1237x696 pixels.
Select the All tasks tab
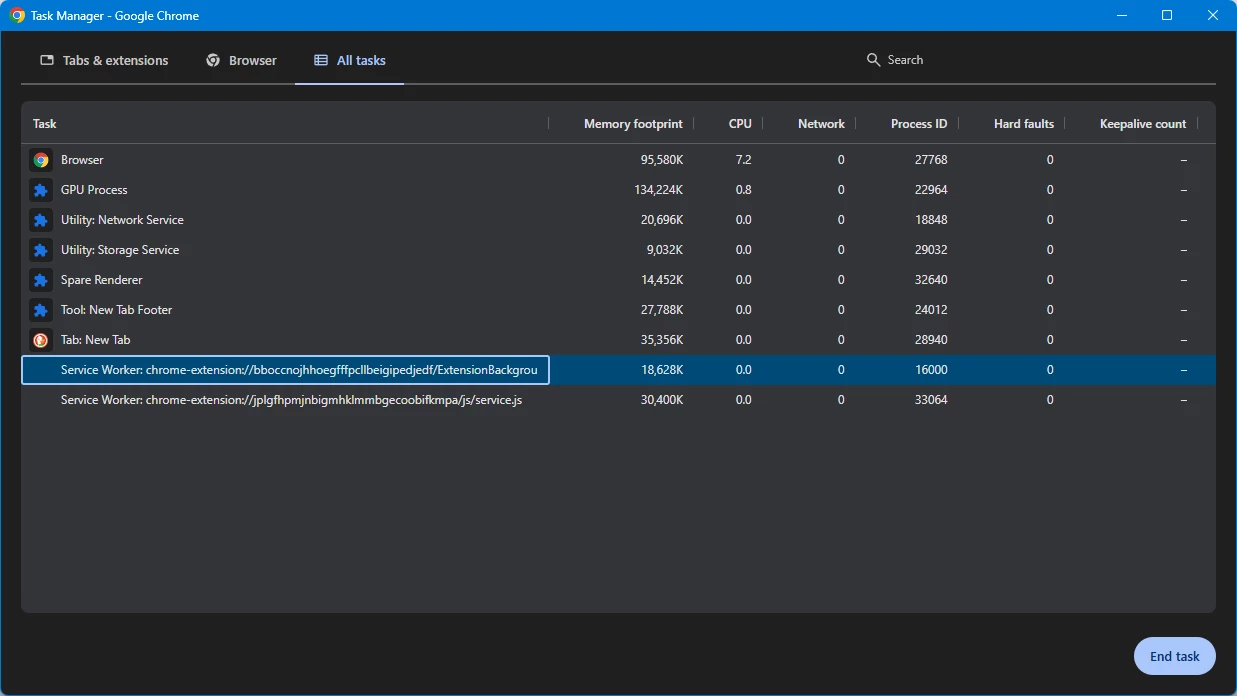[x=349, y=60]
